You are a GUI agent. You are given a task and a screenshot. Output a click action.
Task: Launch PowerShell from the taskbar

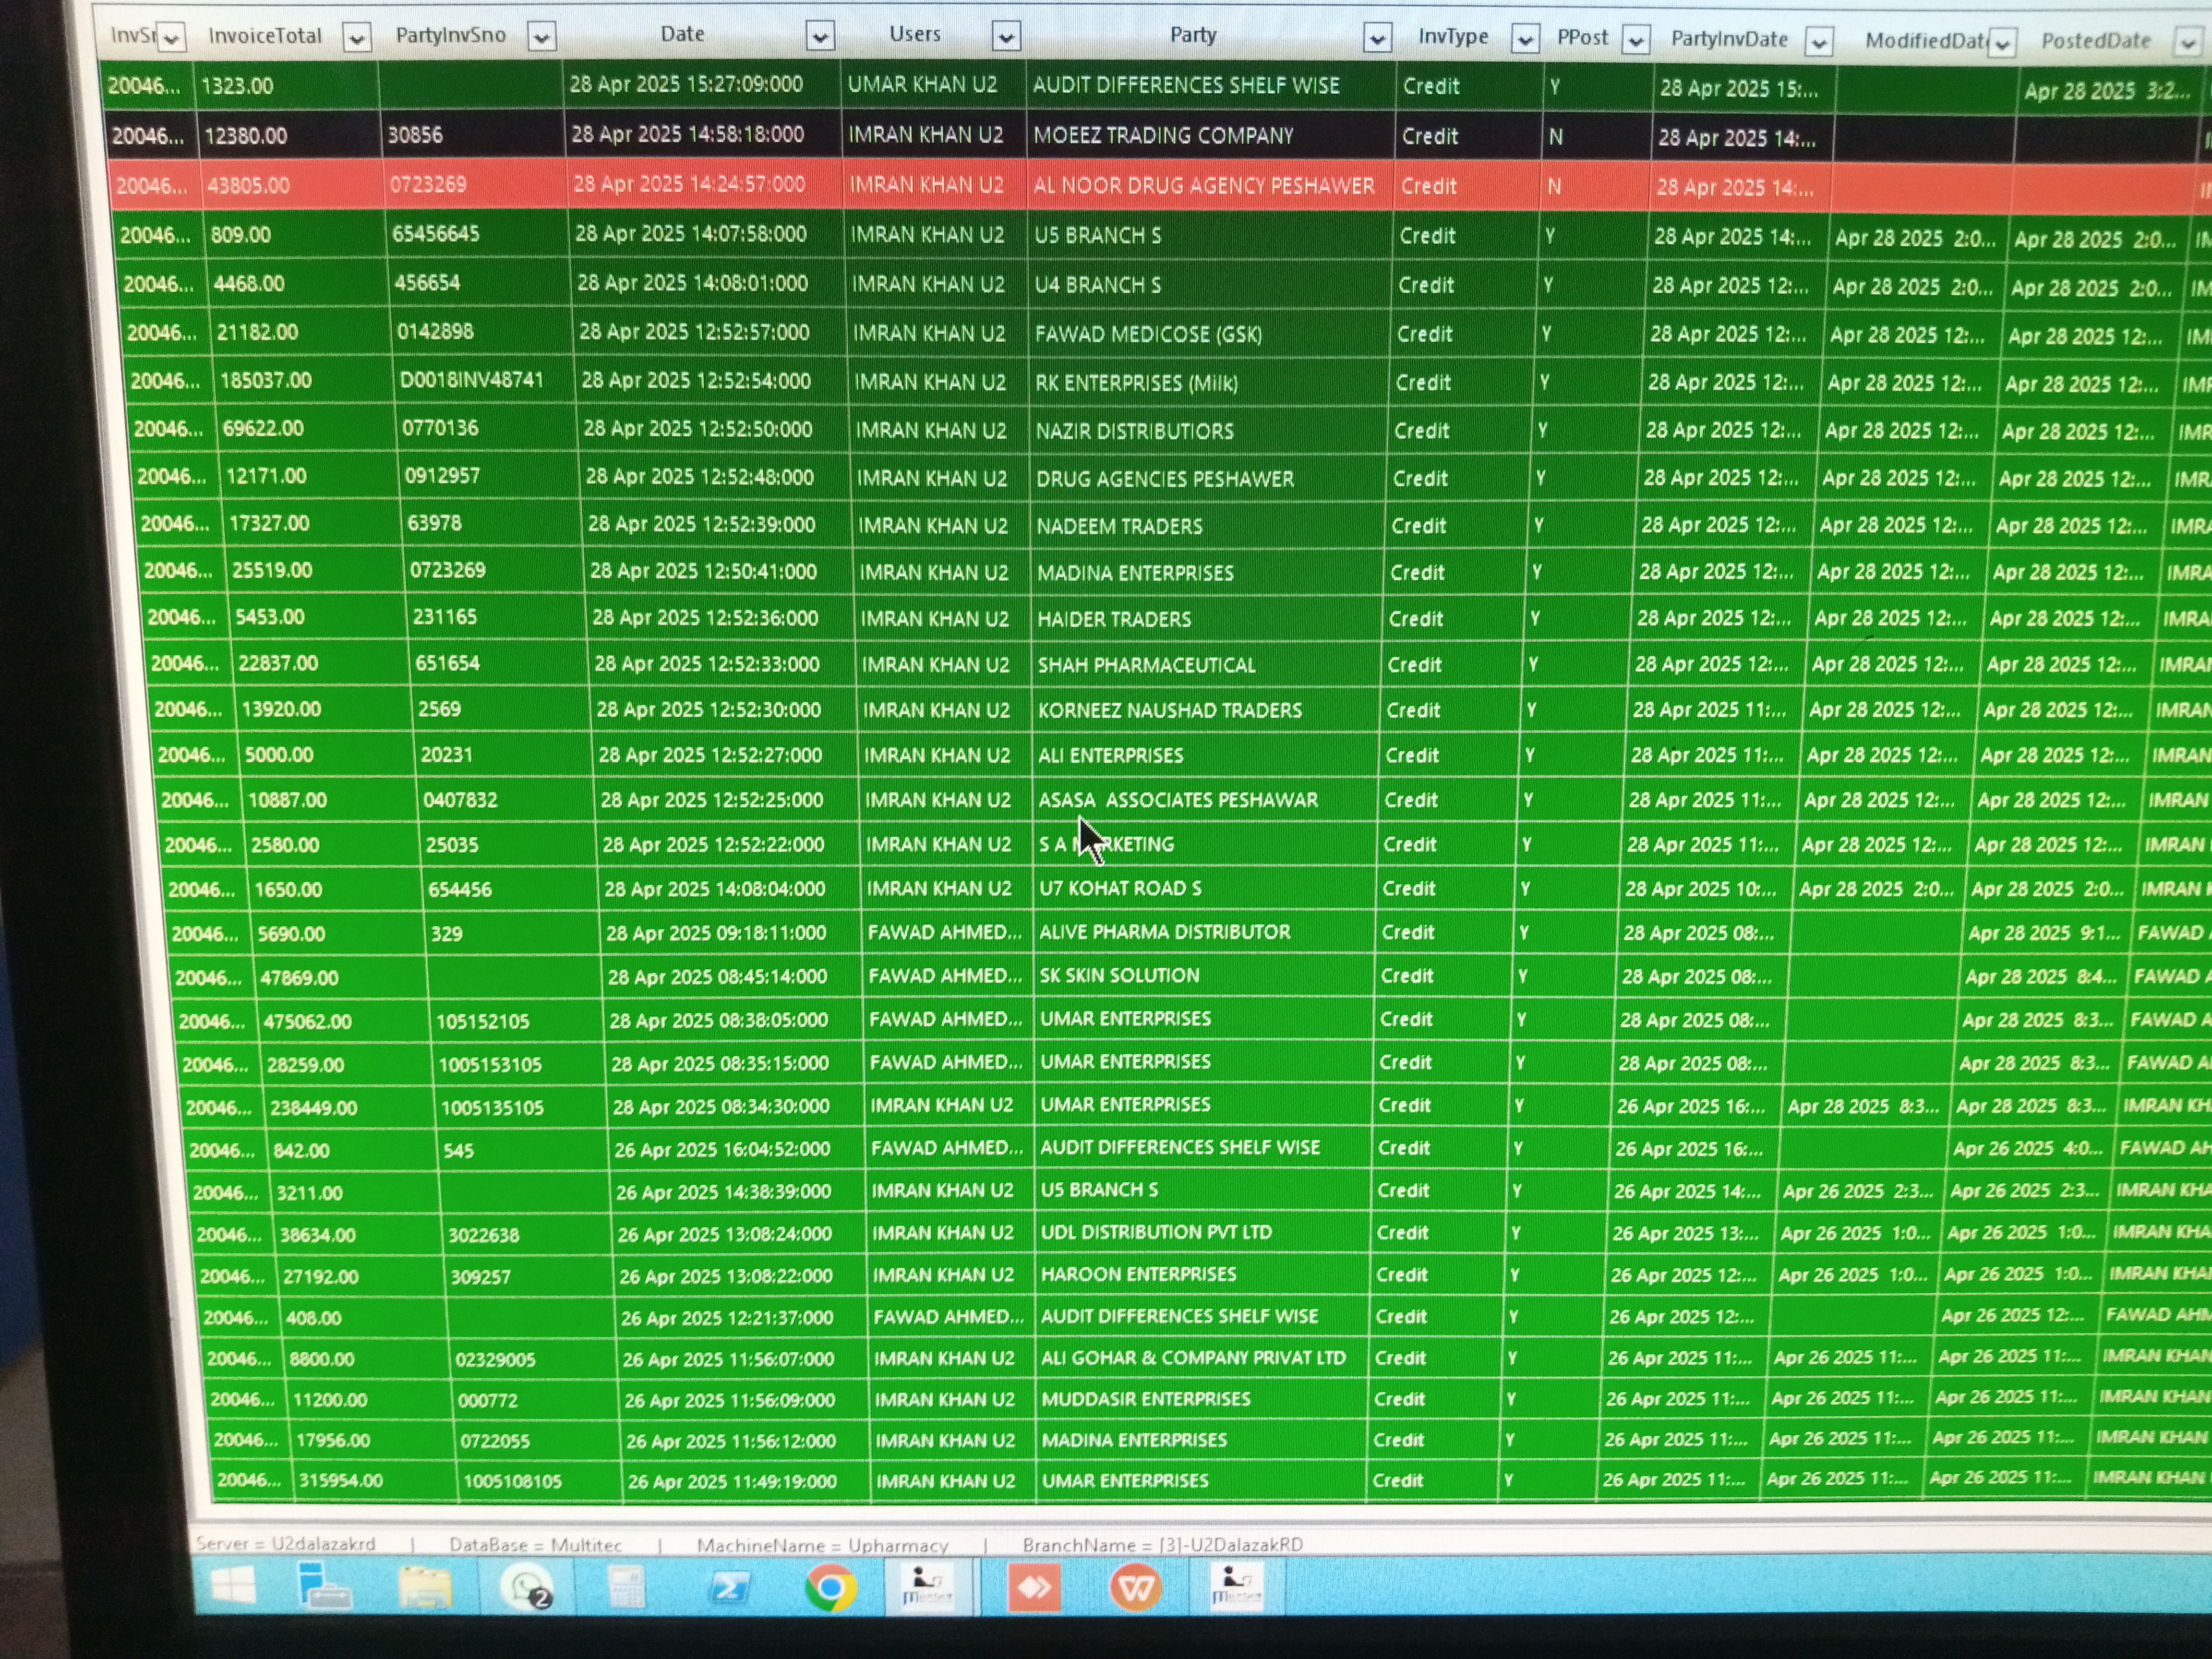tap(729, 1588)
